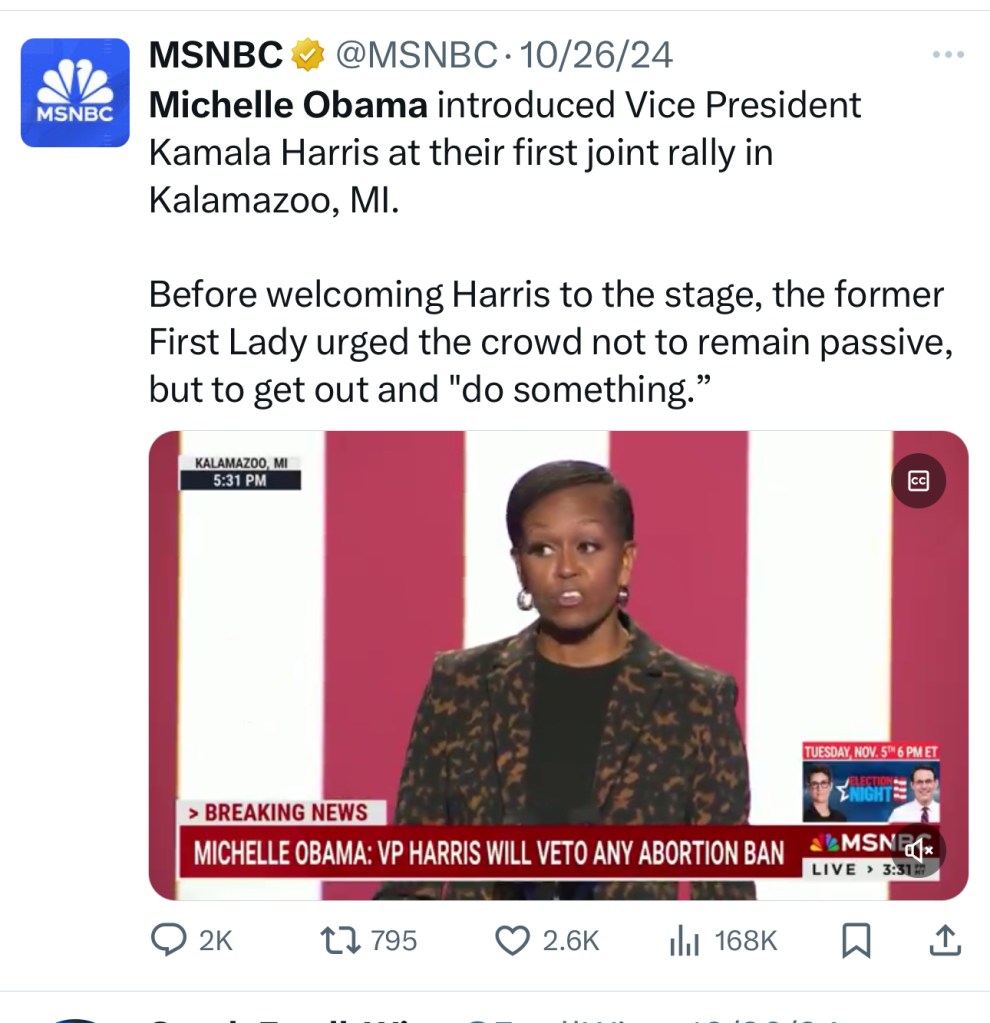
Task: Open the MSNBC display name link
Action: [216, 56]
